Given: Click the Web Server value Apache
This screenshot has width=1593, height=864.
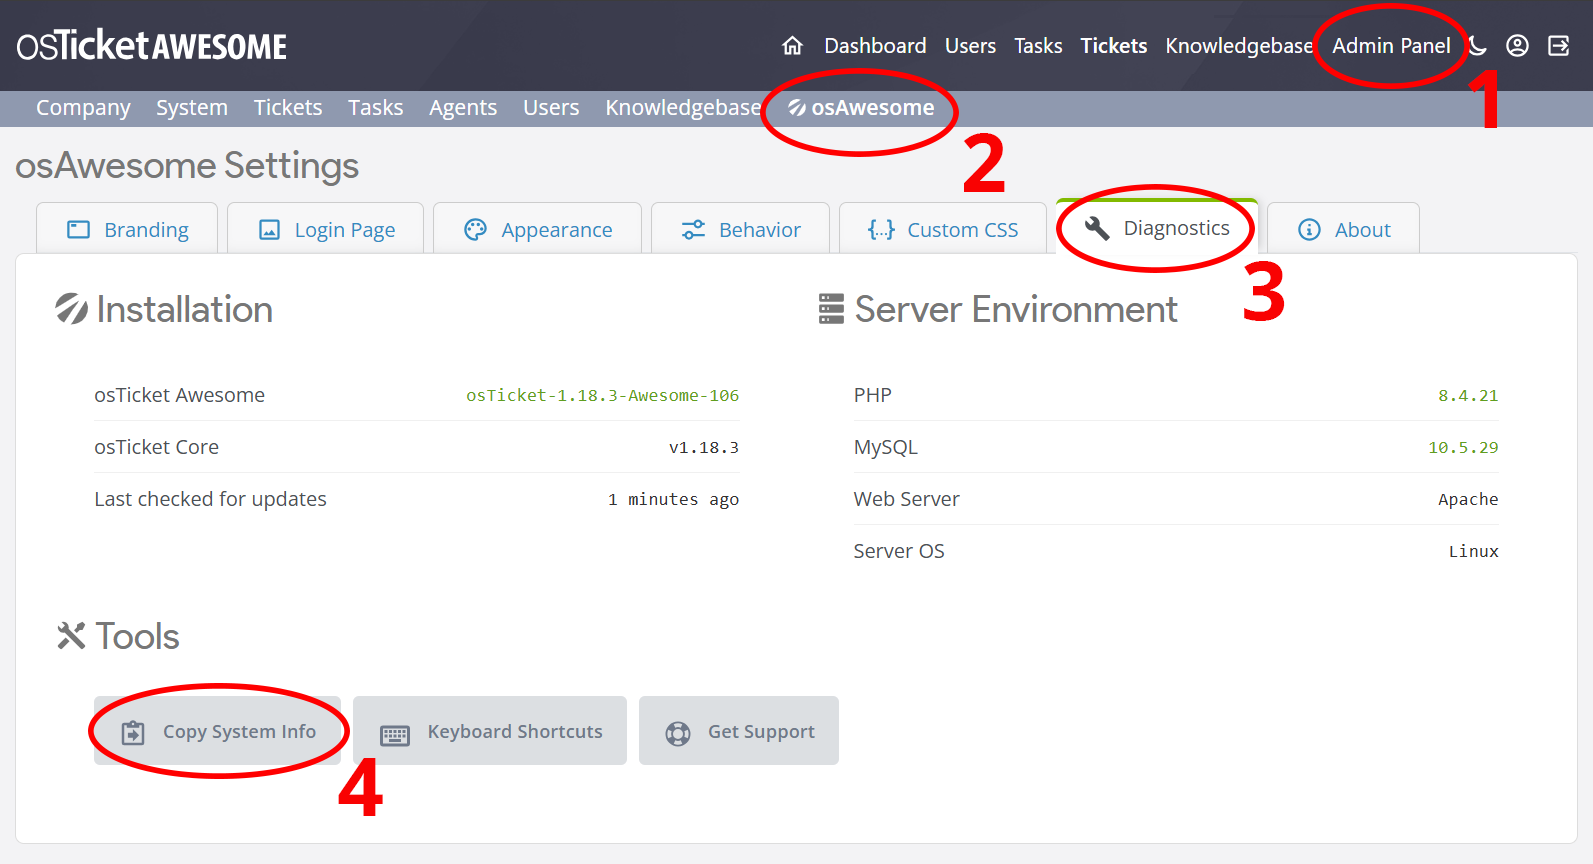Looking at the screenshot, I should [x=1468, y=499].
